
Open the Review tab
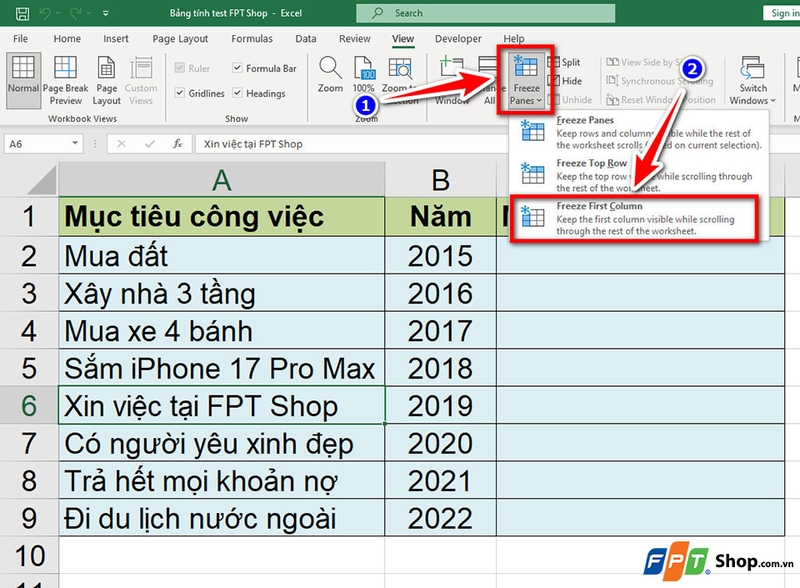pos(355,38)
